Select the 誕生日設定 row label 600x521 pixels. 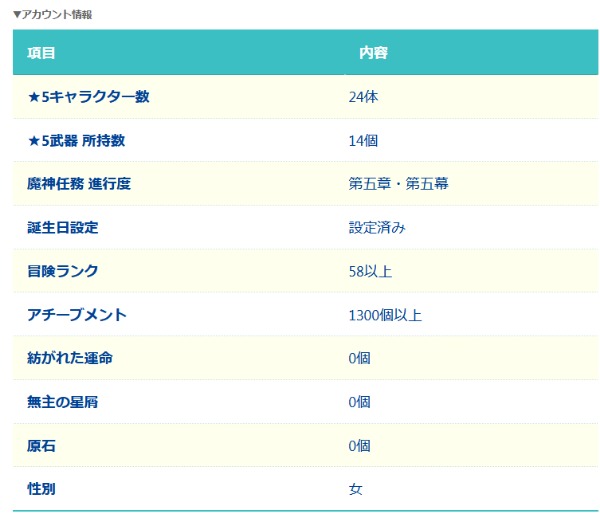[62, 228]
